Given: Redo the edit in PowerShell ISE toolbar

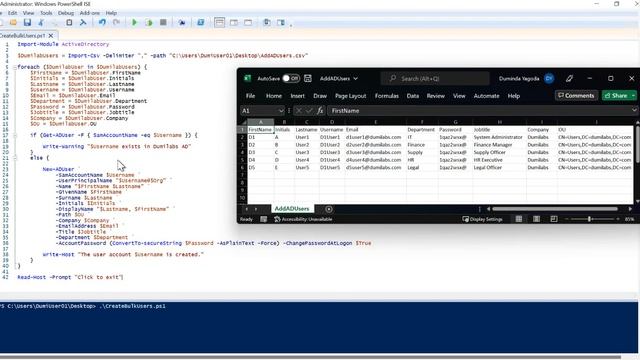Looking at the screenshot, I should coord(116,23).
